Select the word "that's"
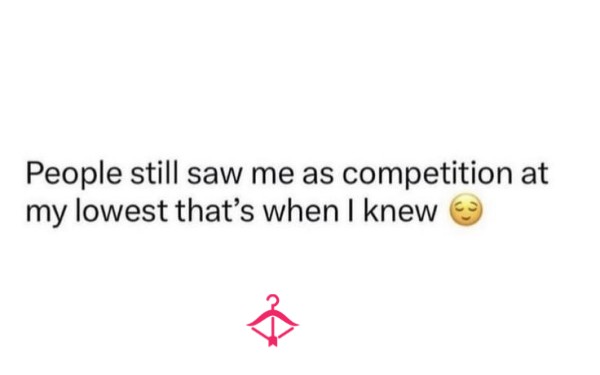 point(215,210)
